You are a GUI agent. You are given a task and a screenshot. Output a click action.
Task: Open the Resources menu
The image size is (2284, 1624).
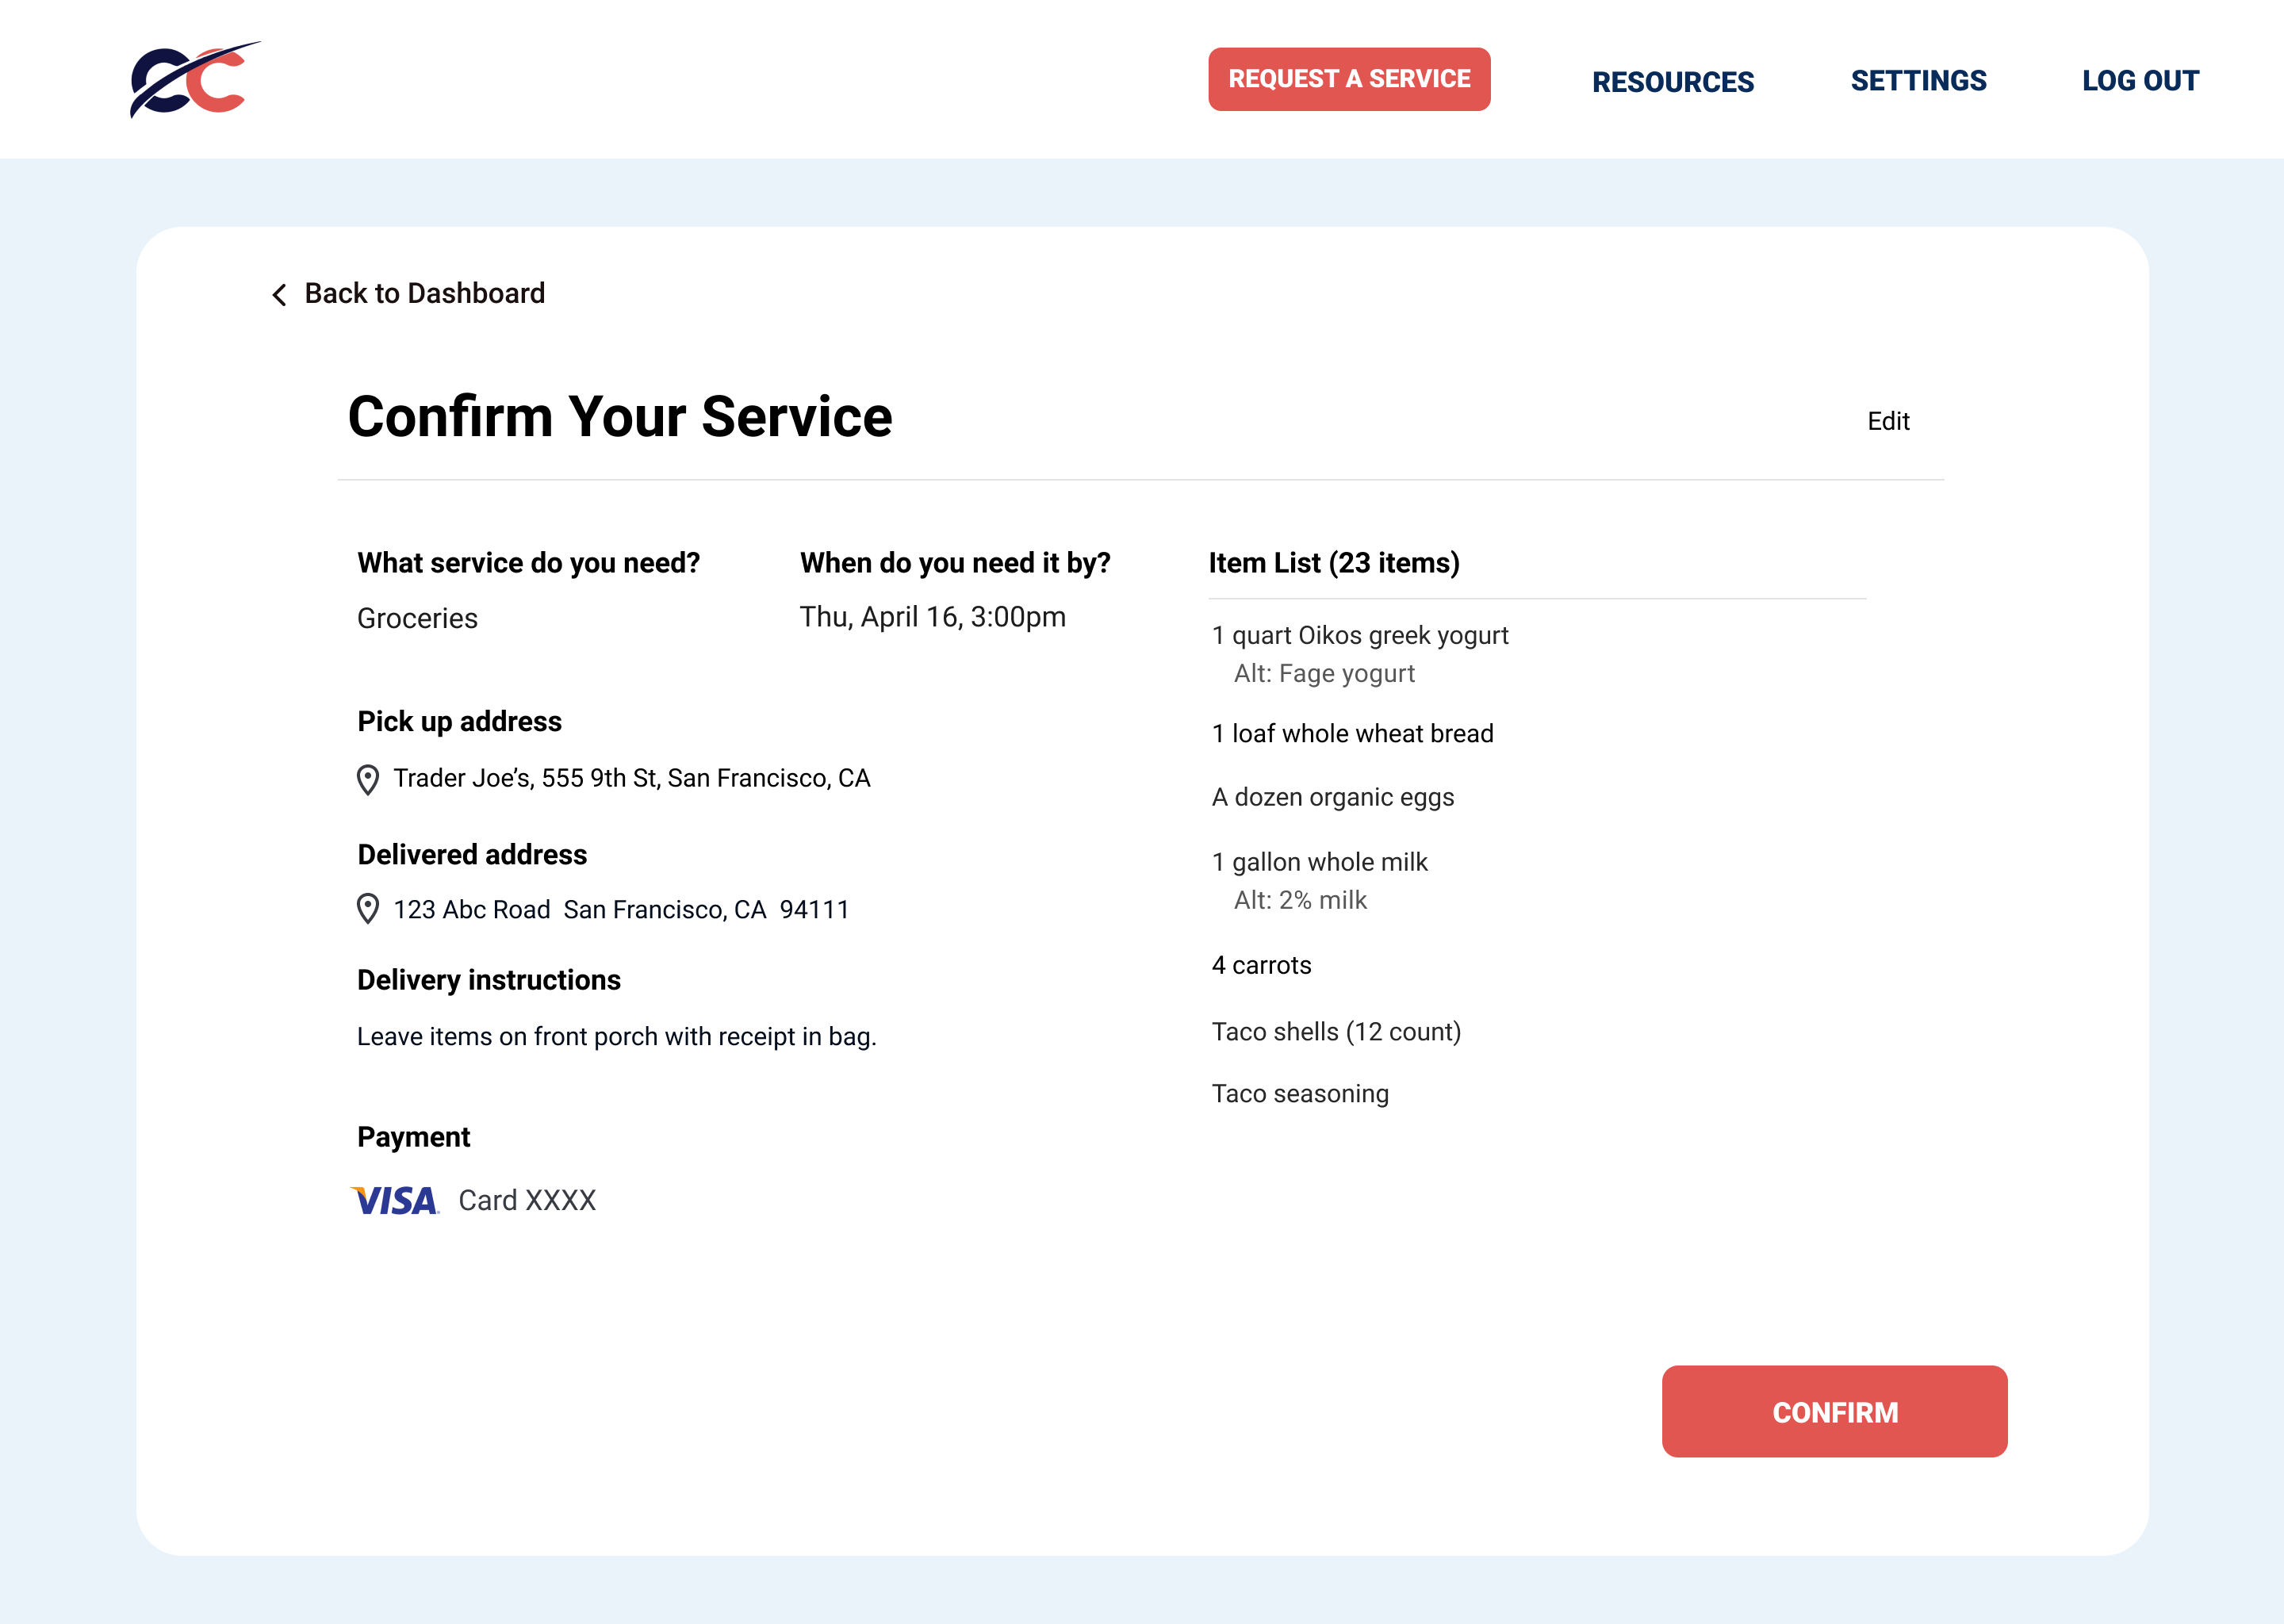pyautogui.click(x=1673, y=82)
